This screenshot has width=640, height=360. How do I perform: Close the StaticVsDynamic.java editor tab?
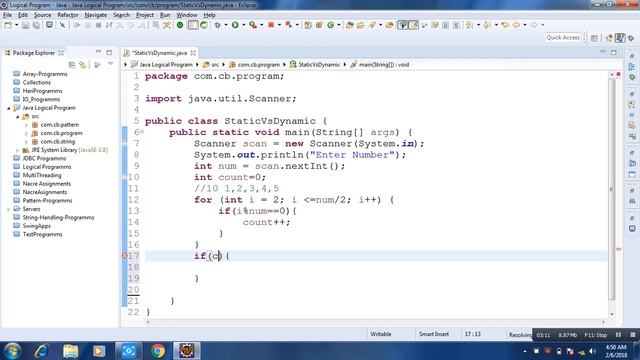pyautogui.click(x=193, y=53)
